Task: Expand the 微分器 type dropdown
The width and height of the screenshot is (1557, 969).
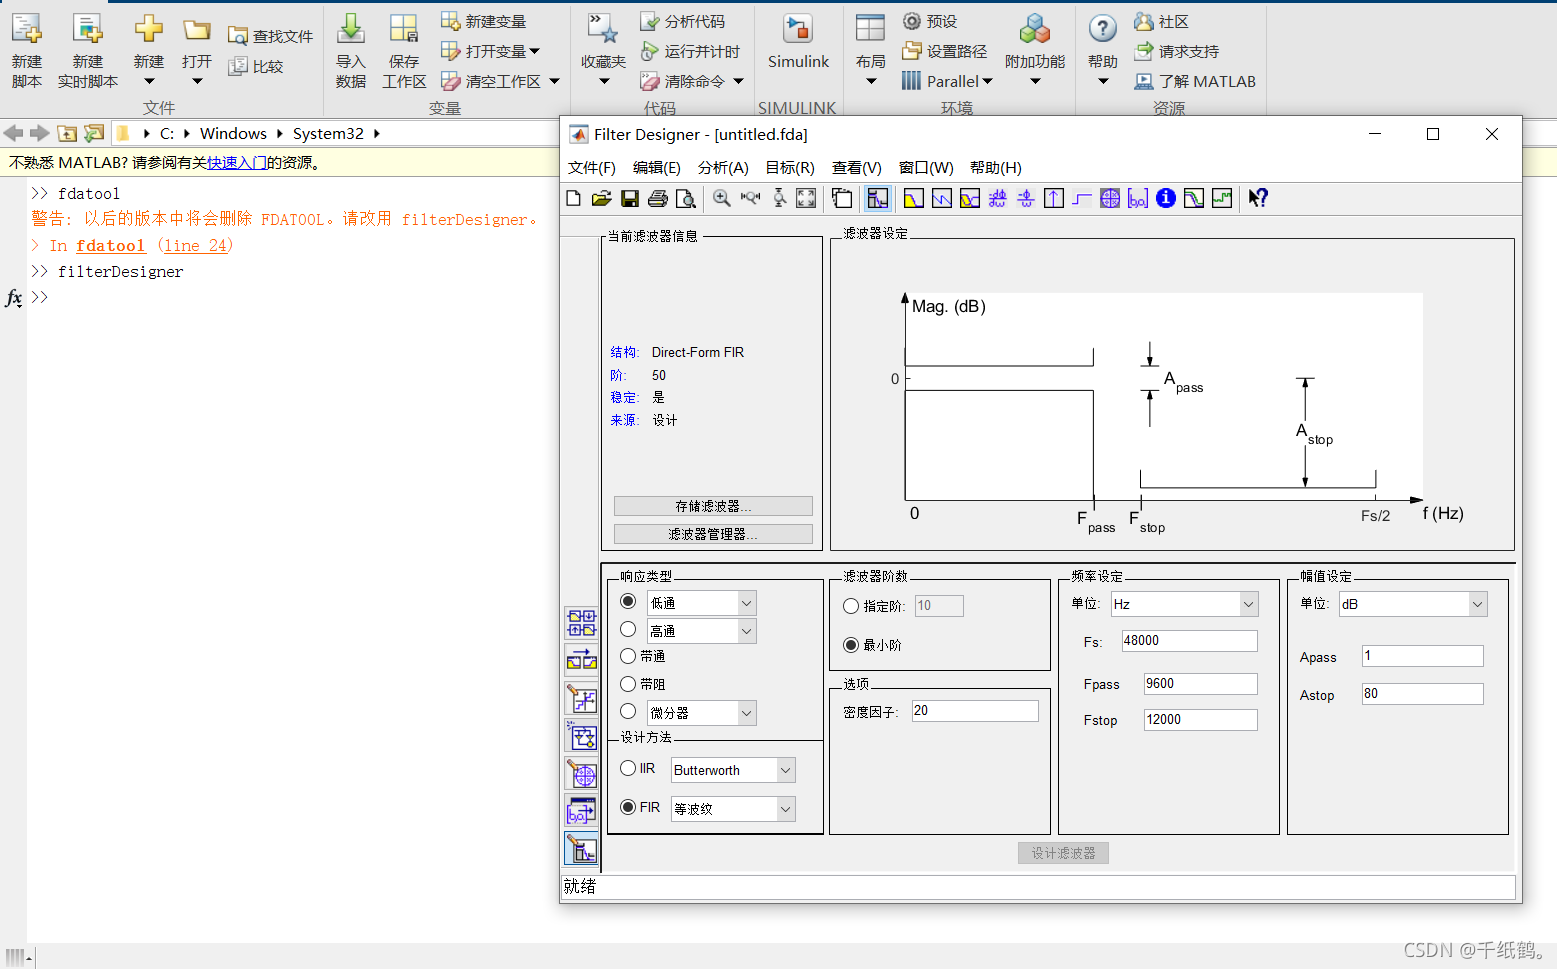Action: click(x=746, y=713)
